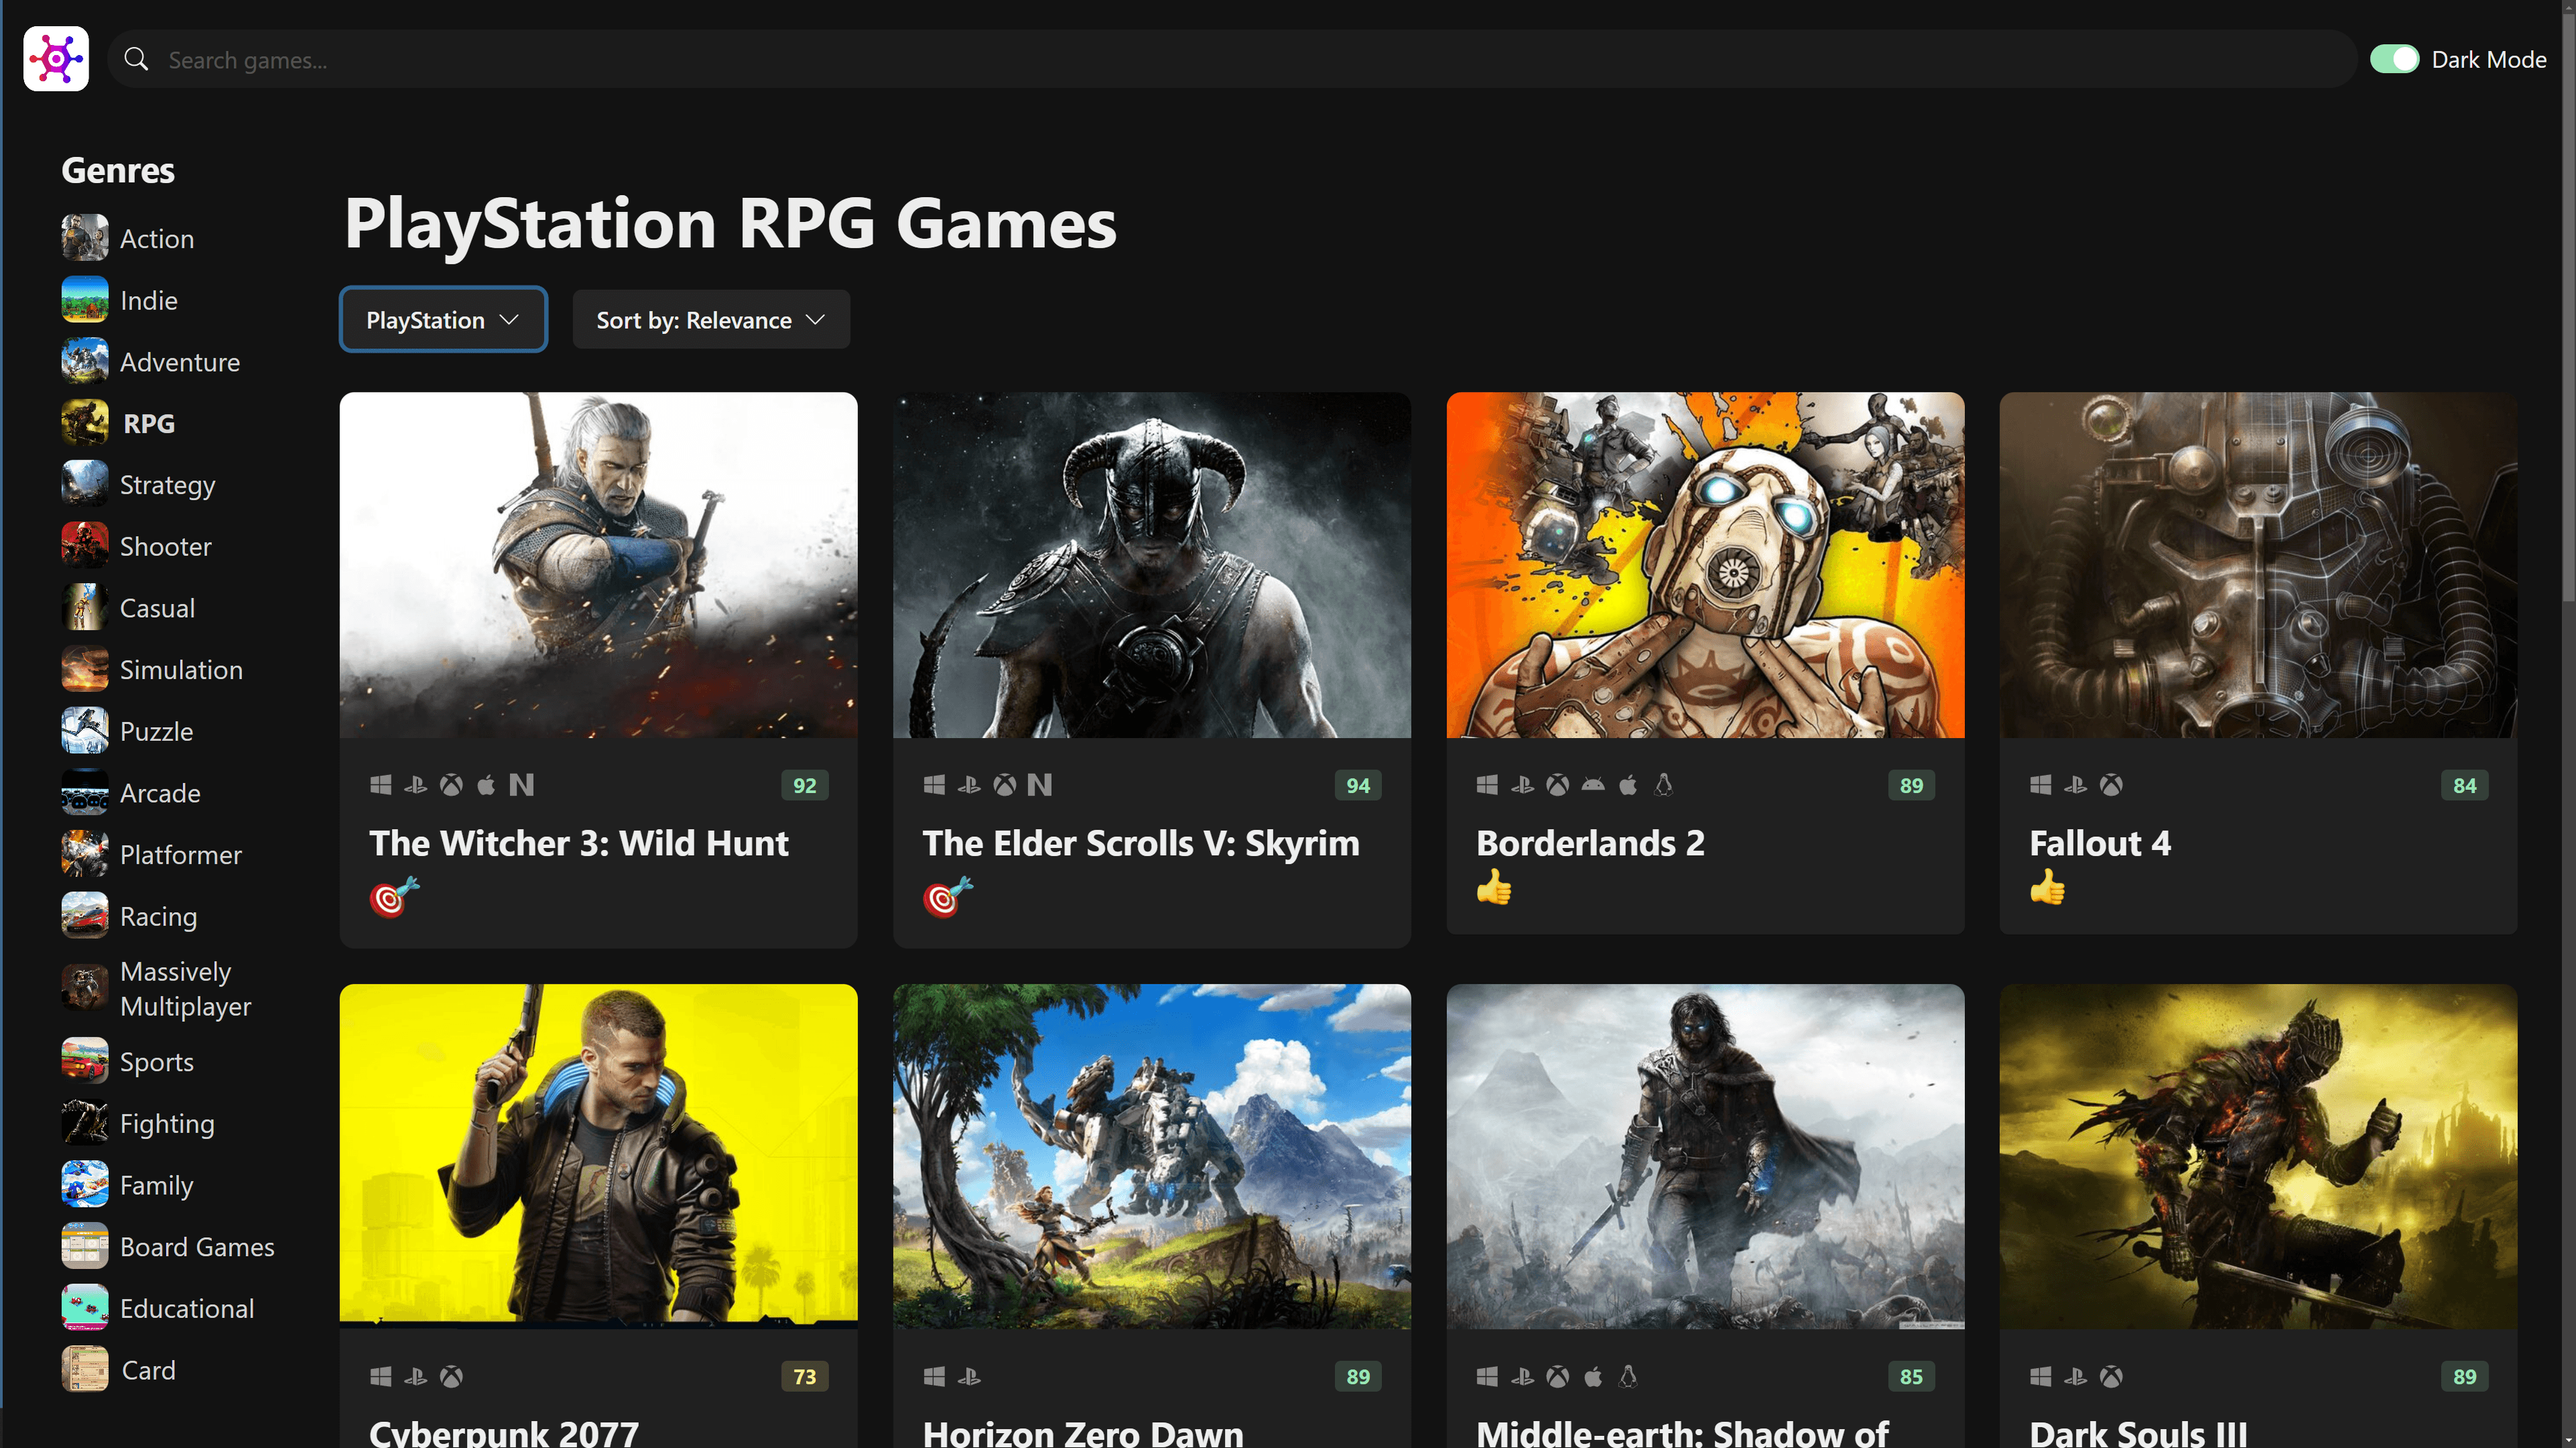
Task: Open the Borderlands 2 cover thumbnail
Action: pyautogui.click(x=1705, y=565)
